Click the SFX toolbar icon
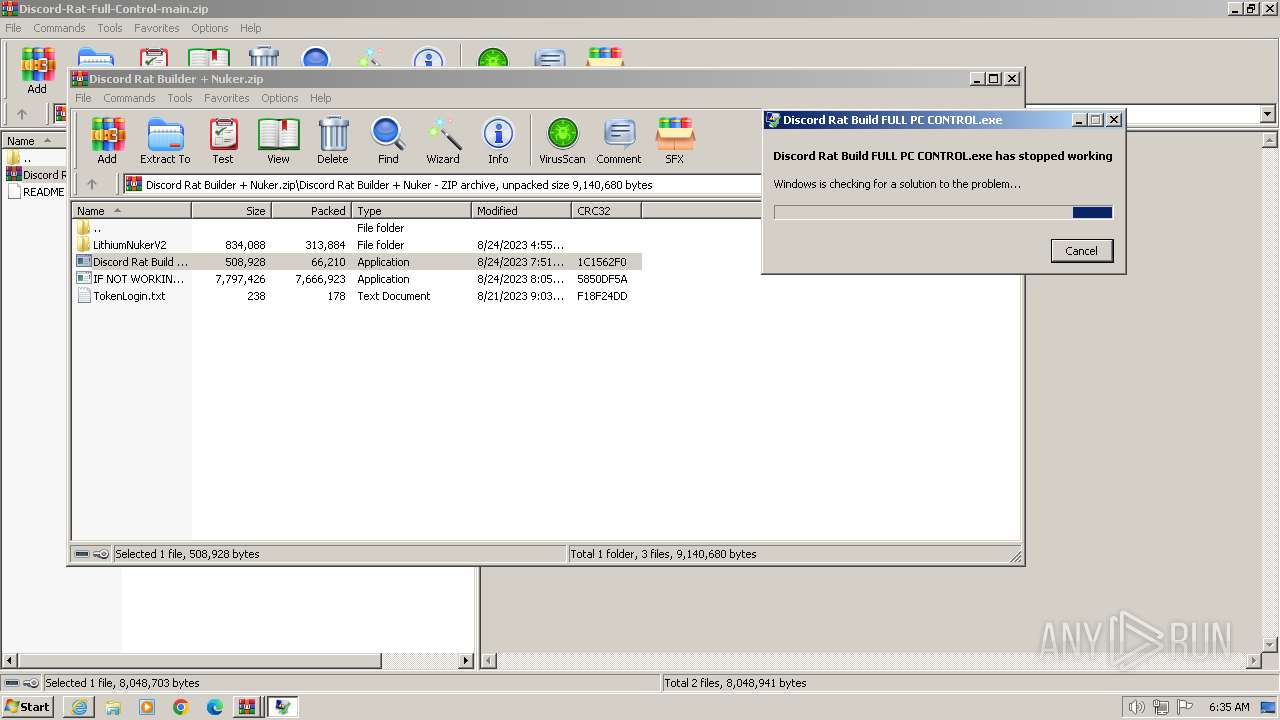This screenshot has width=1280, height=720. pos(675,140)
